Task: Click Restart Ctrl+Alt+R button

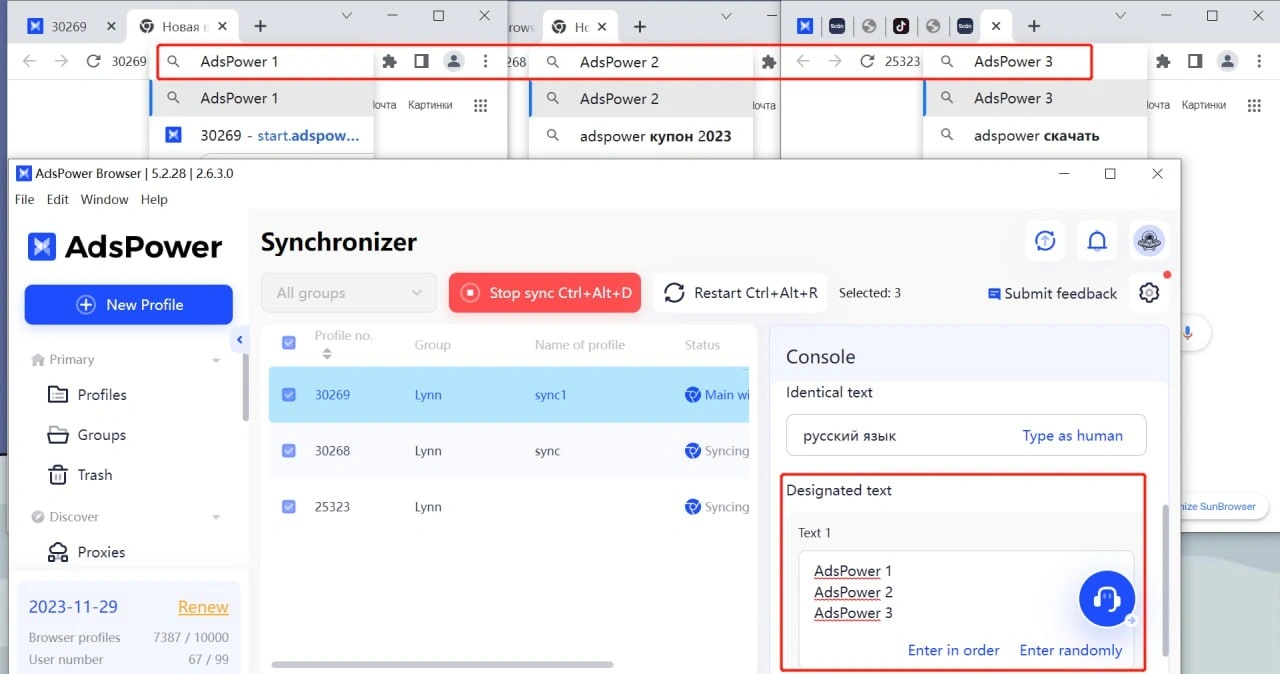Action: point(740,293)
